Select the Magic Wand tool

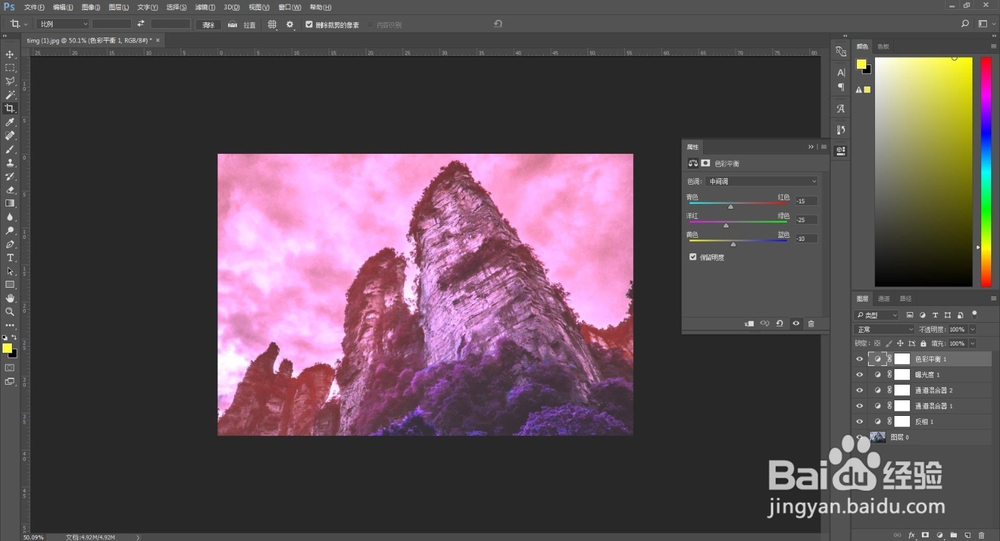(x=10, y=94)
